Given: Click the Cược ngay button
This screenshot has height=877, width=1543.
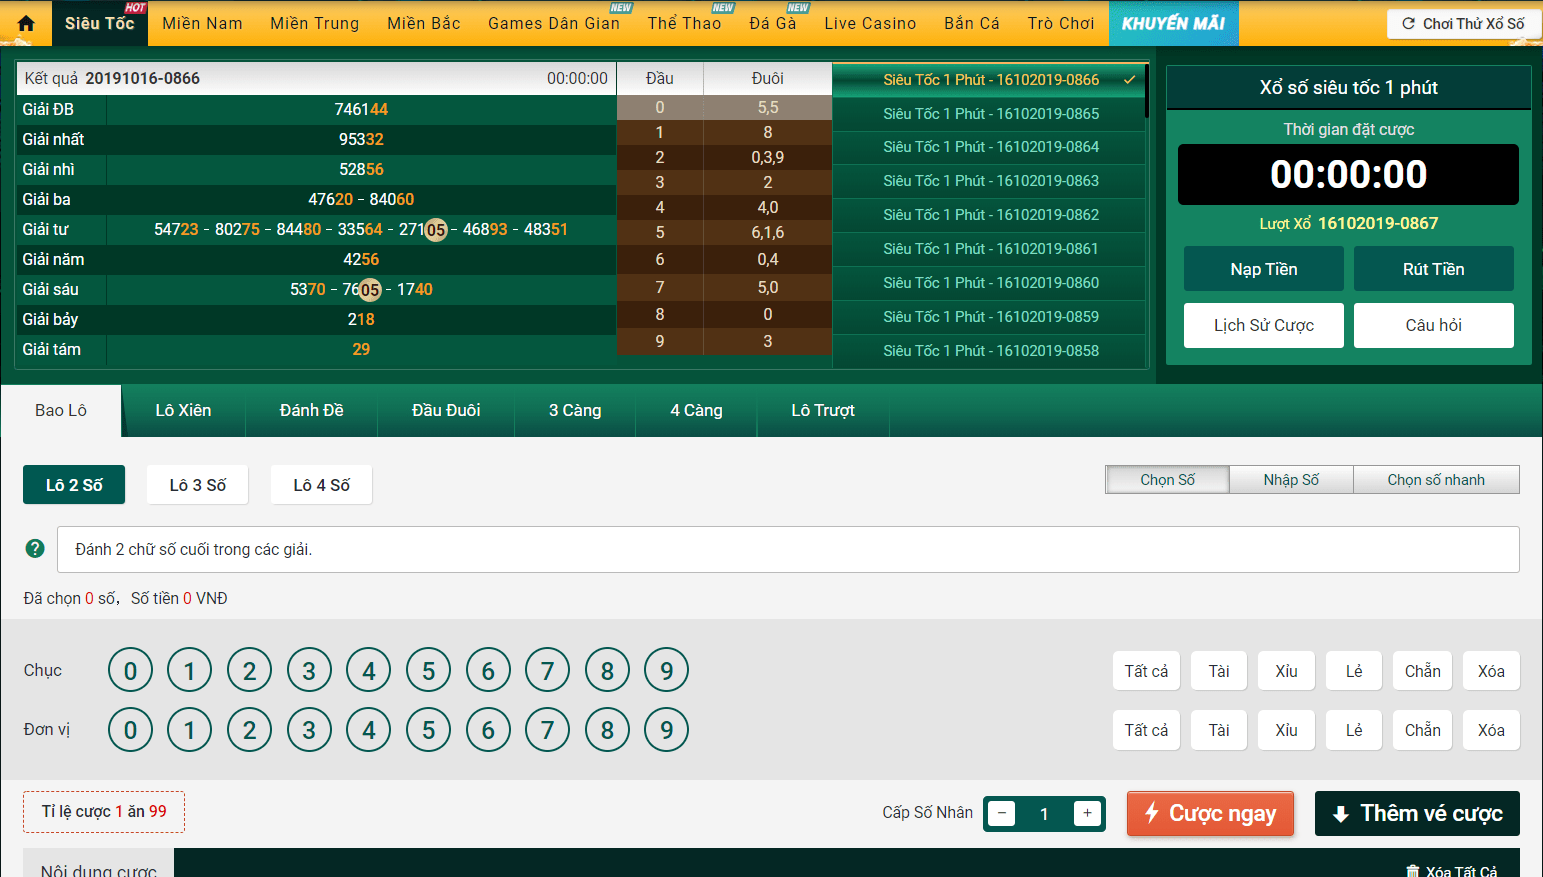Looking at the screenshot, I should pos(1209,813).
